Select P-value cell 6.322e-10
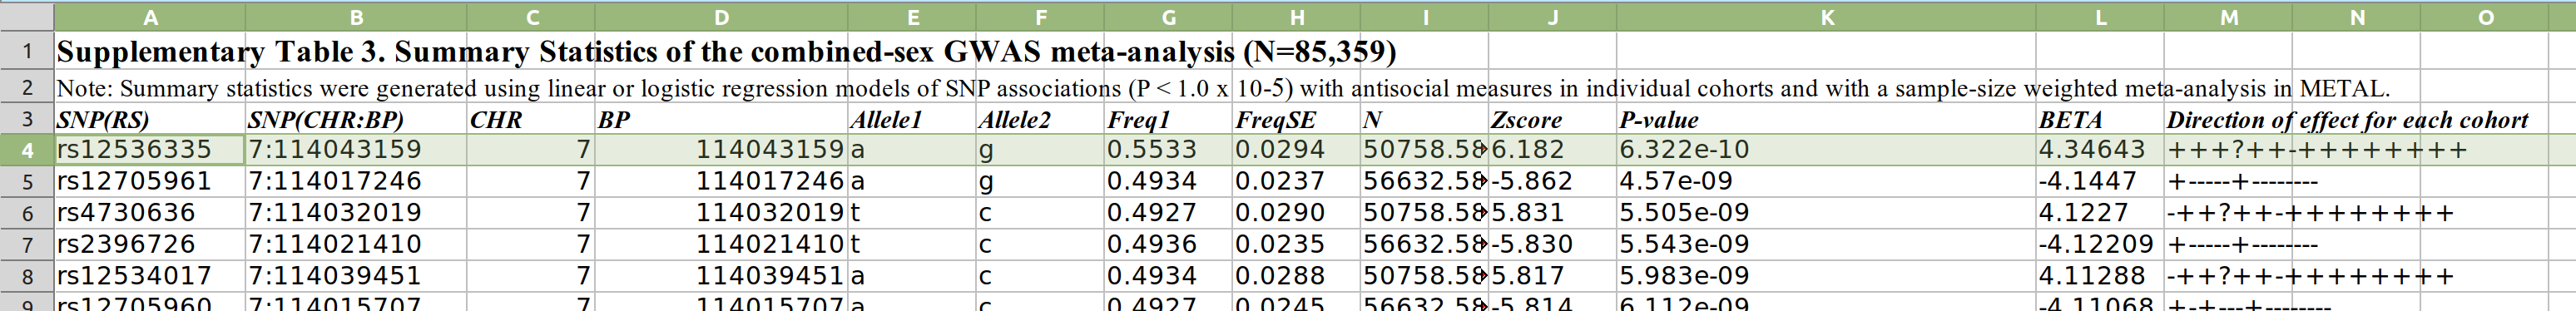 pyautogui.click(x=1826, y=150)
